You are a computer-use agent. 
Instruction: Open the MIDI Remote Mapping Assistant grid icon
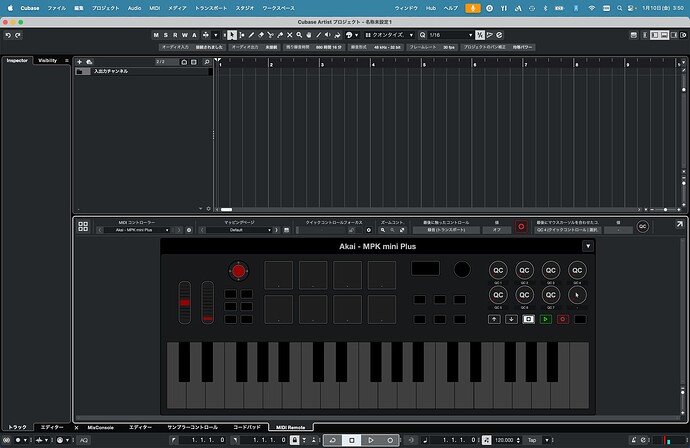point(83,226)
